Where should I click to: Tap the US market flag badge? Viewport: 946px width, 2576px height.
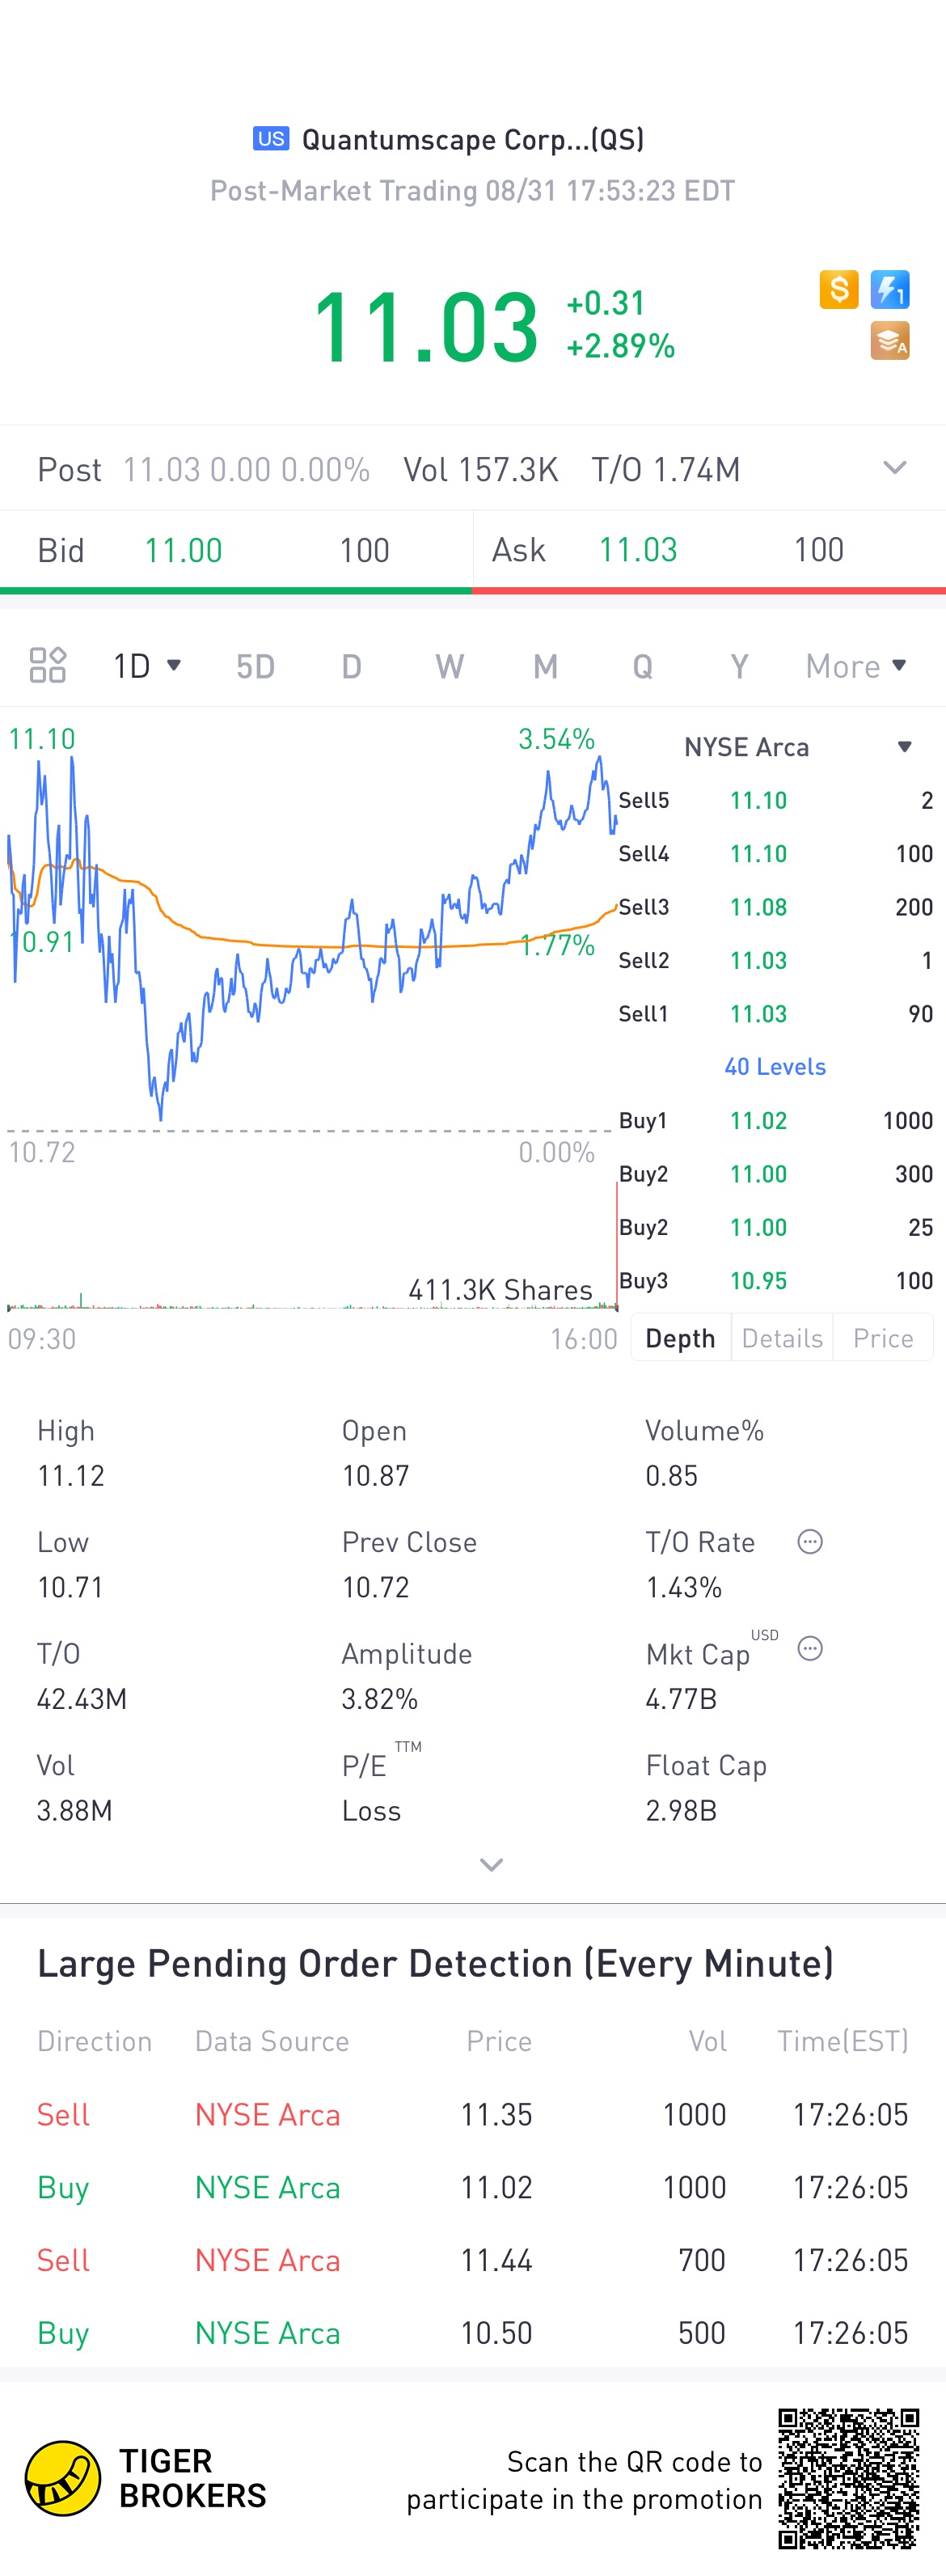[271, 138]
